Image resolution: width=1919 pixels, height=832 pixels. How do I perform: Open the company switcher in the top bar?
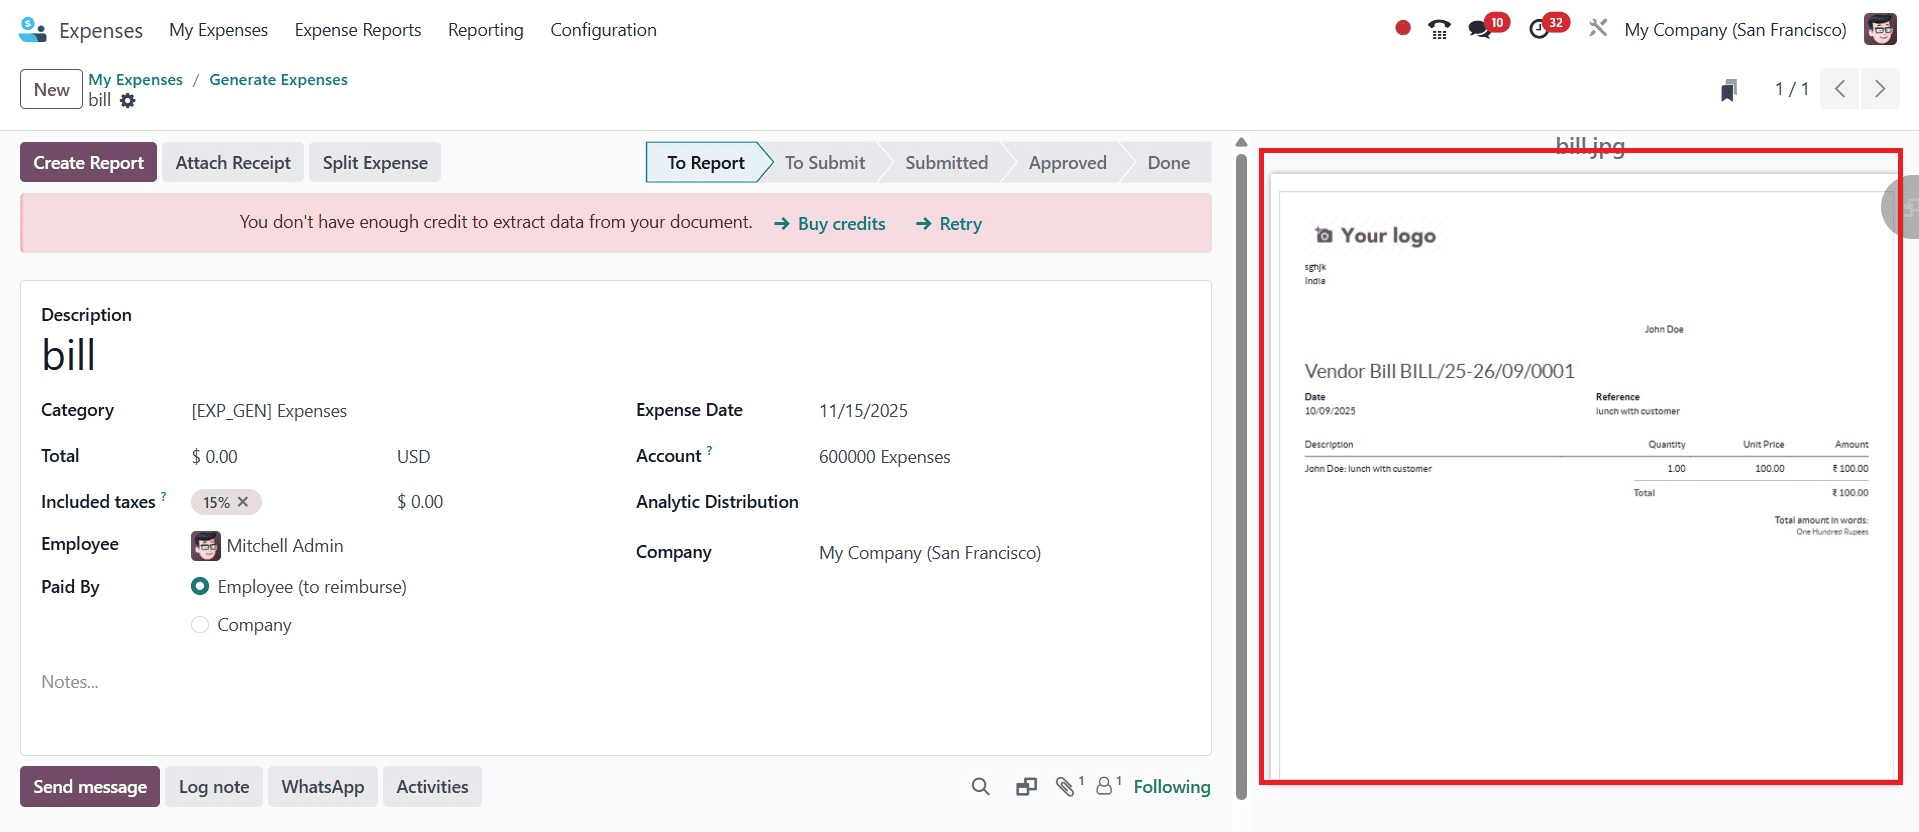1735,30
